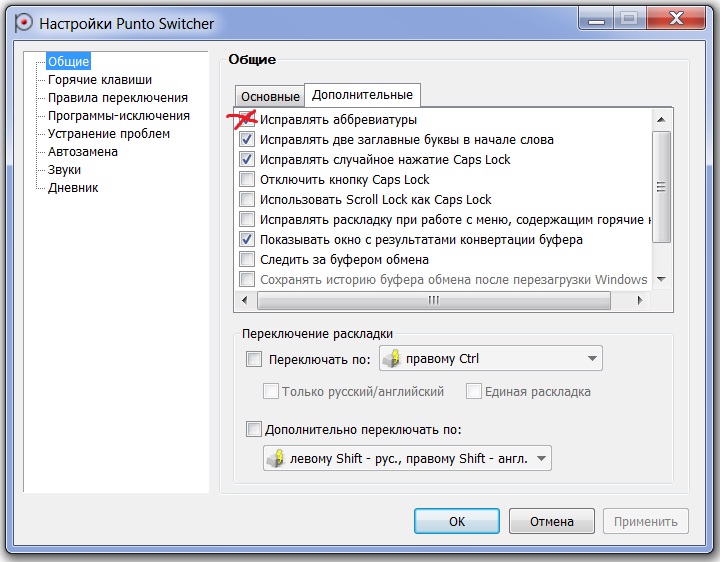Click the keyboard icon beside правому Ctrl

(392, 359)
